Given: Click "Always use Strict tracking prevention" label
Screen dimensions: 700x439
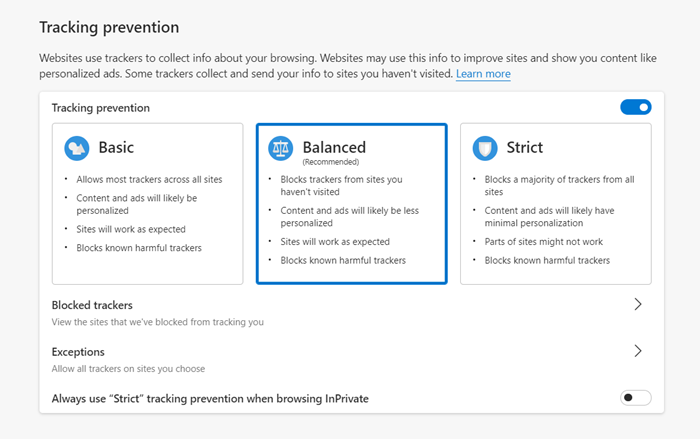Looking at the screenshot, I should (210, 398).
